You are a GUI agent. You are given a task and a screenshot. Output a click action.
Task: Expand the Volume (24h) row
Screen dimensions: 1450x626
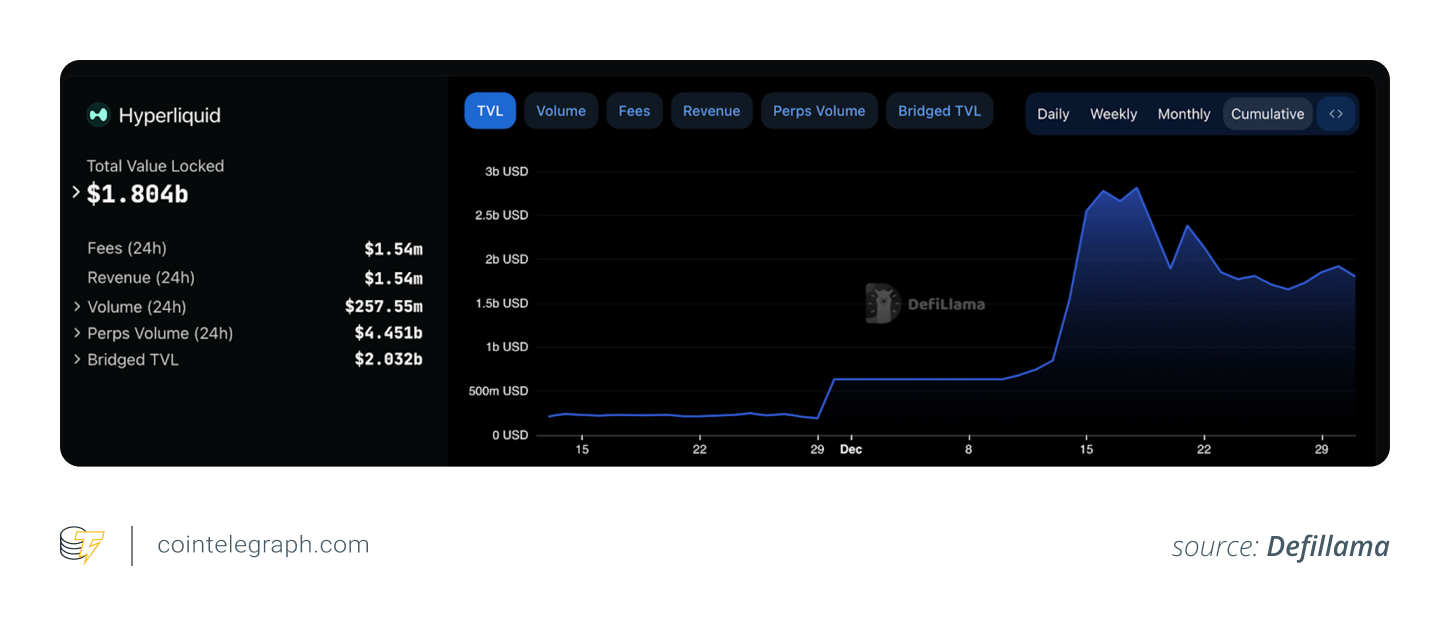coord(77,306)
